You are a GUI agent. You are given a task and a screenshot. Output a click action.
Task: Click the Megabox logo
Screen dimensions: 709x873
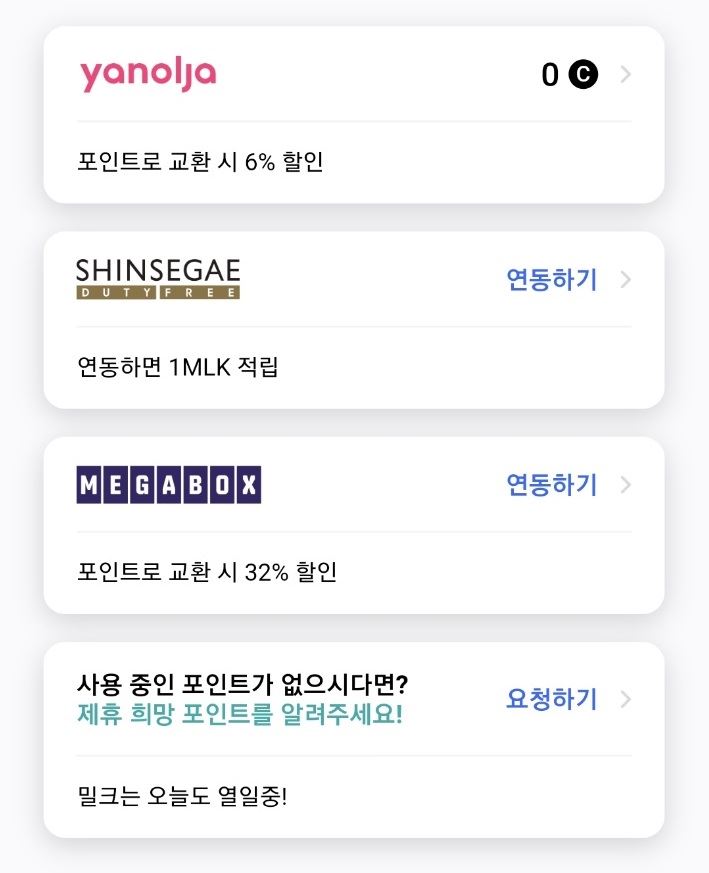(169, 485)
